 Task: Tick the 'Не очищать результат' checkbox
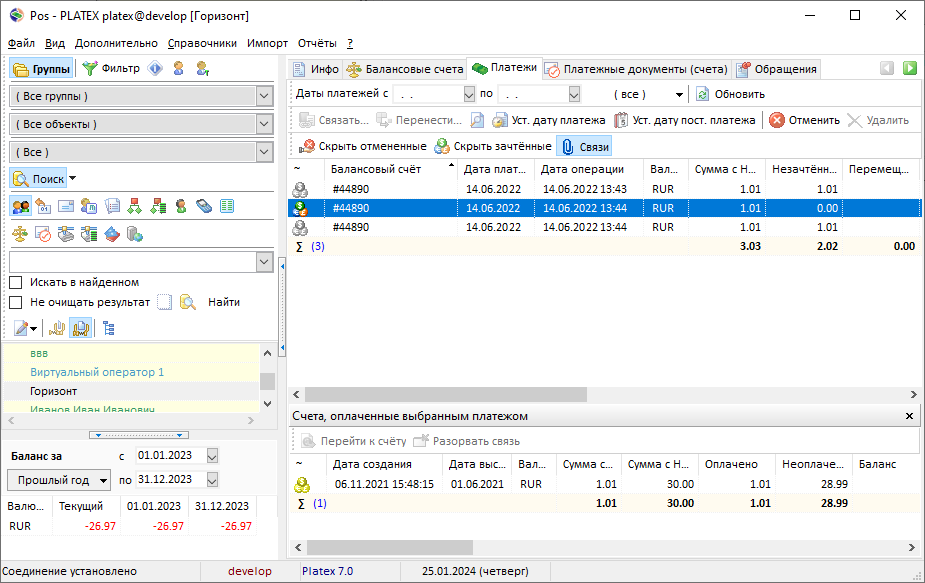click(16, 302)
